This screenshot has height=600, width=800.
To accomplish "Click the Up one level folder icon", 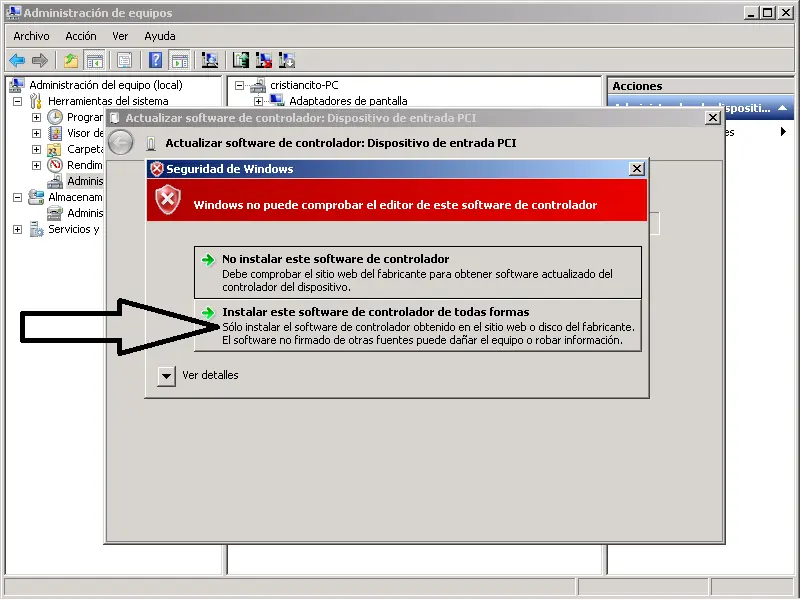I will click(71, 61).
